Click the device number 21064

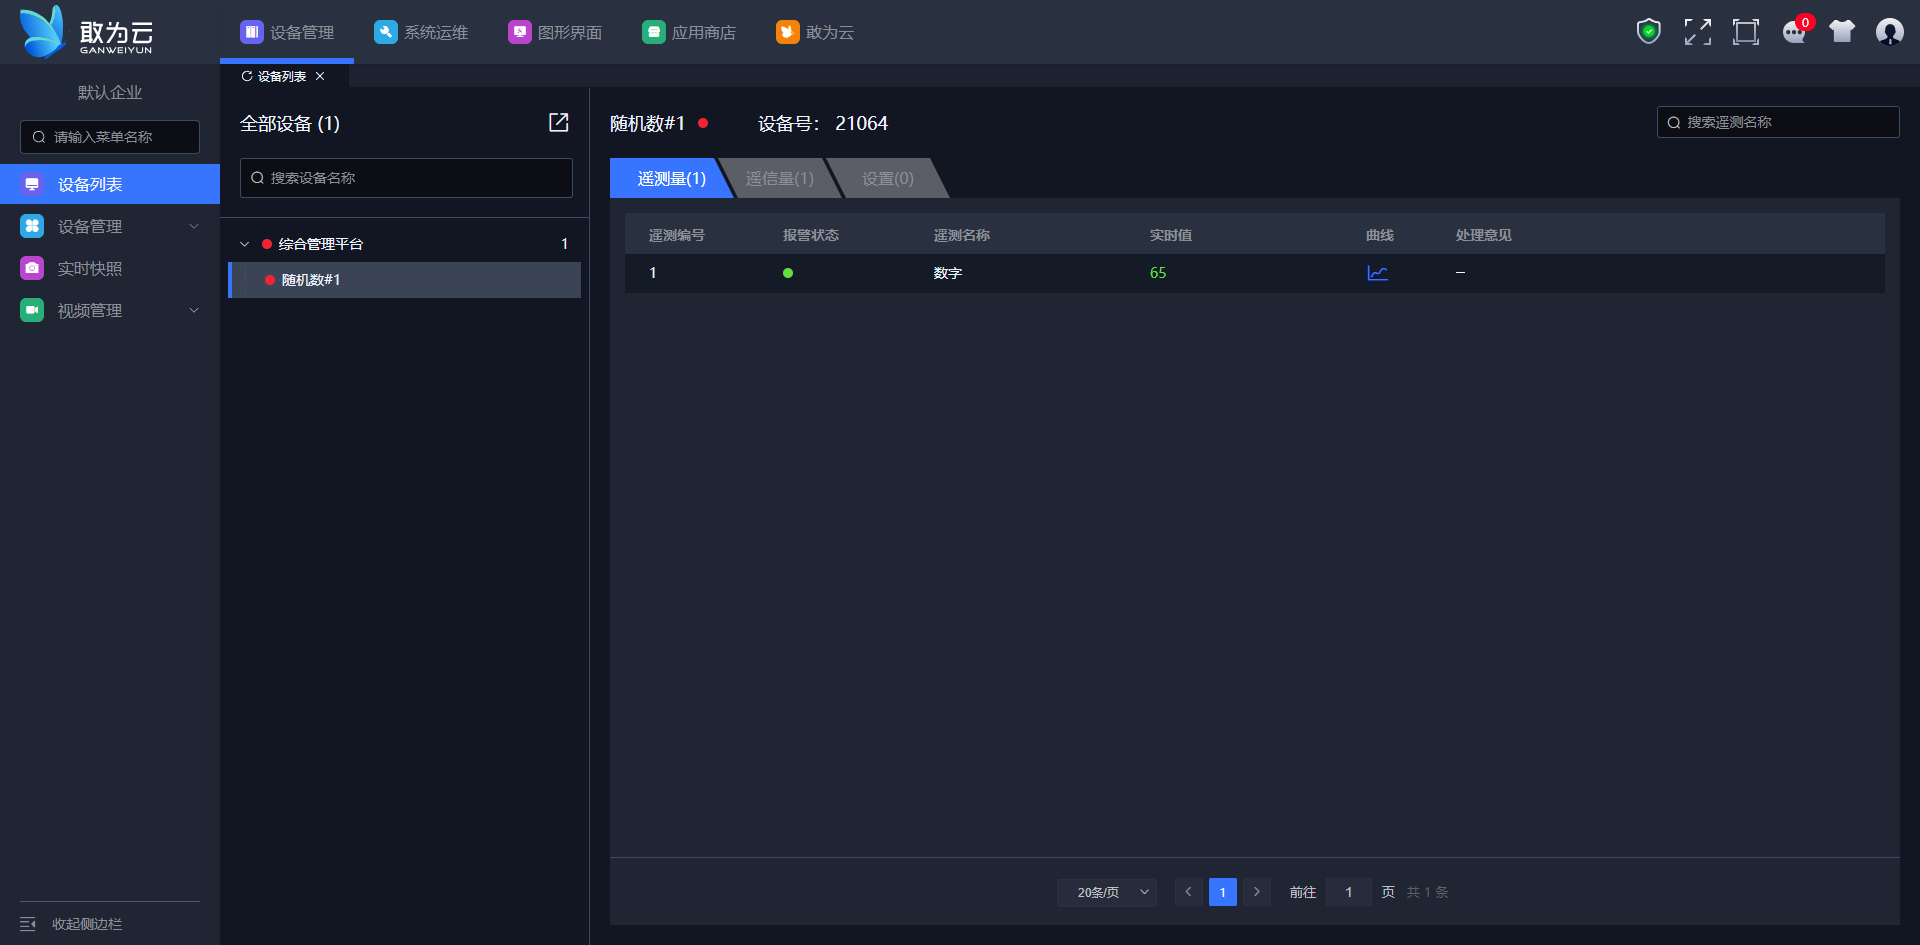click(862, 123)
